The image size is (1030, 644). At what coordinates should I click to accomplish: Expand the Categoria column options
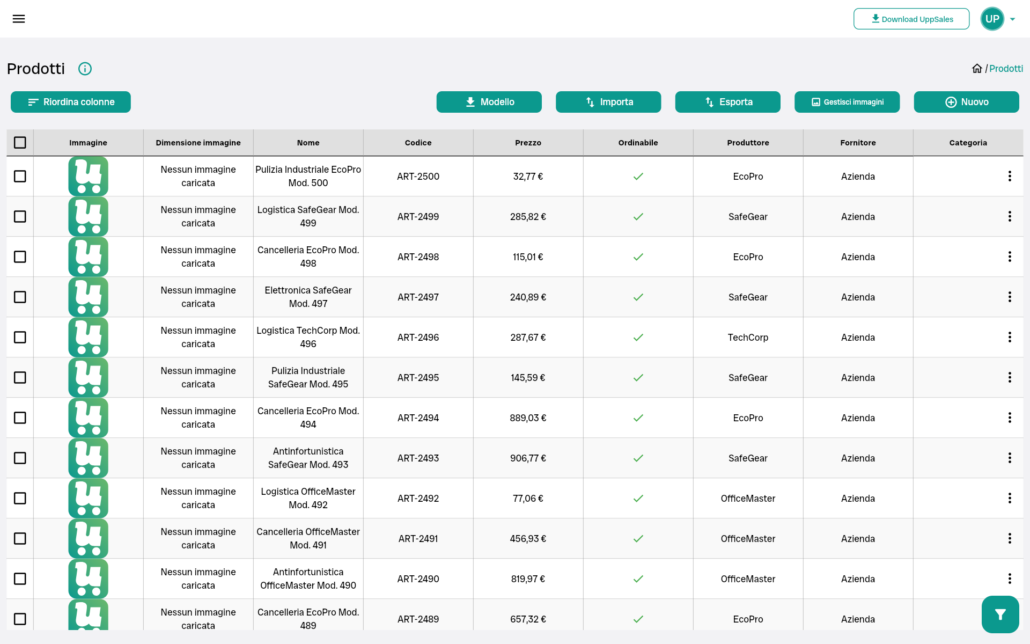[x=968, y=142]
